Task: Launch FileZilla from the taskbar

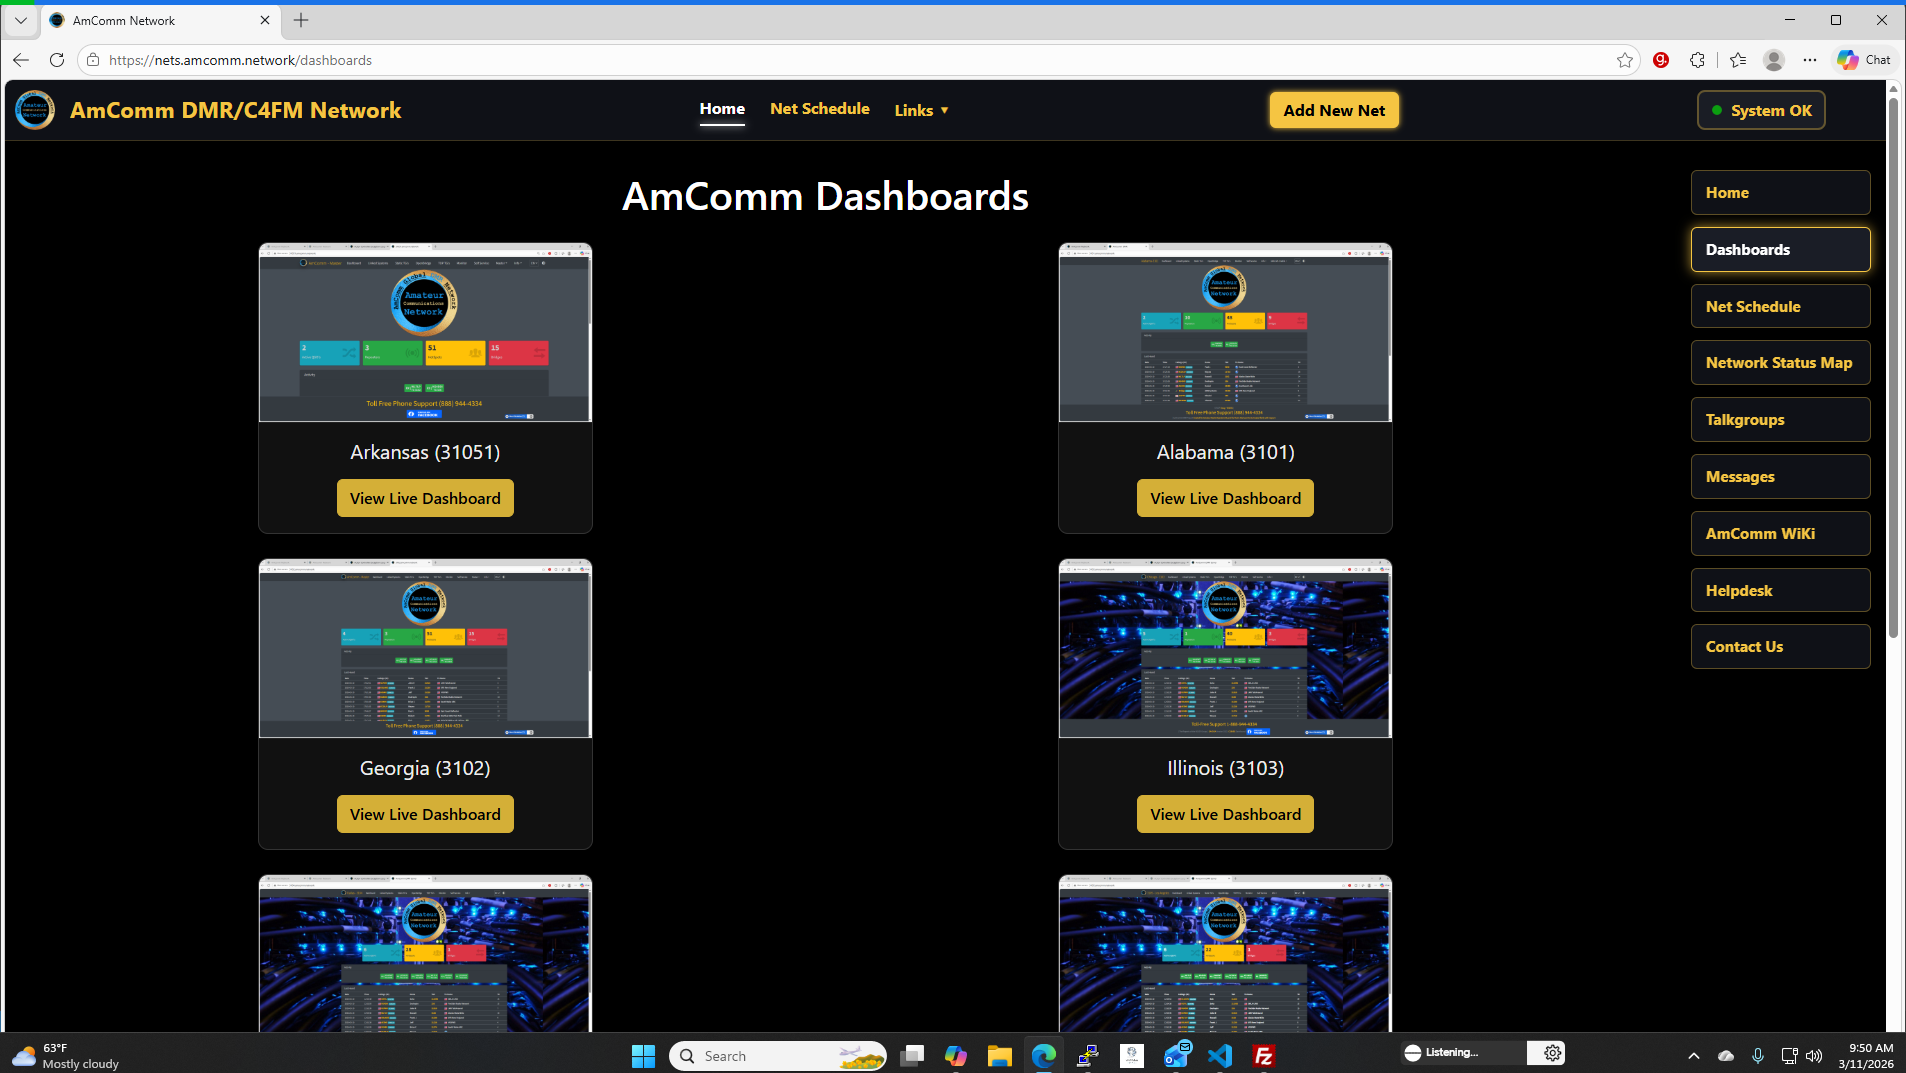Action: click(1263, 1055)
